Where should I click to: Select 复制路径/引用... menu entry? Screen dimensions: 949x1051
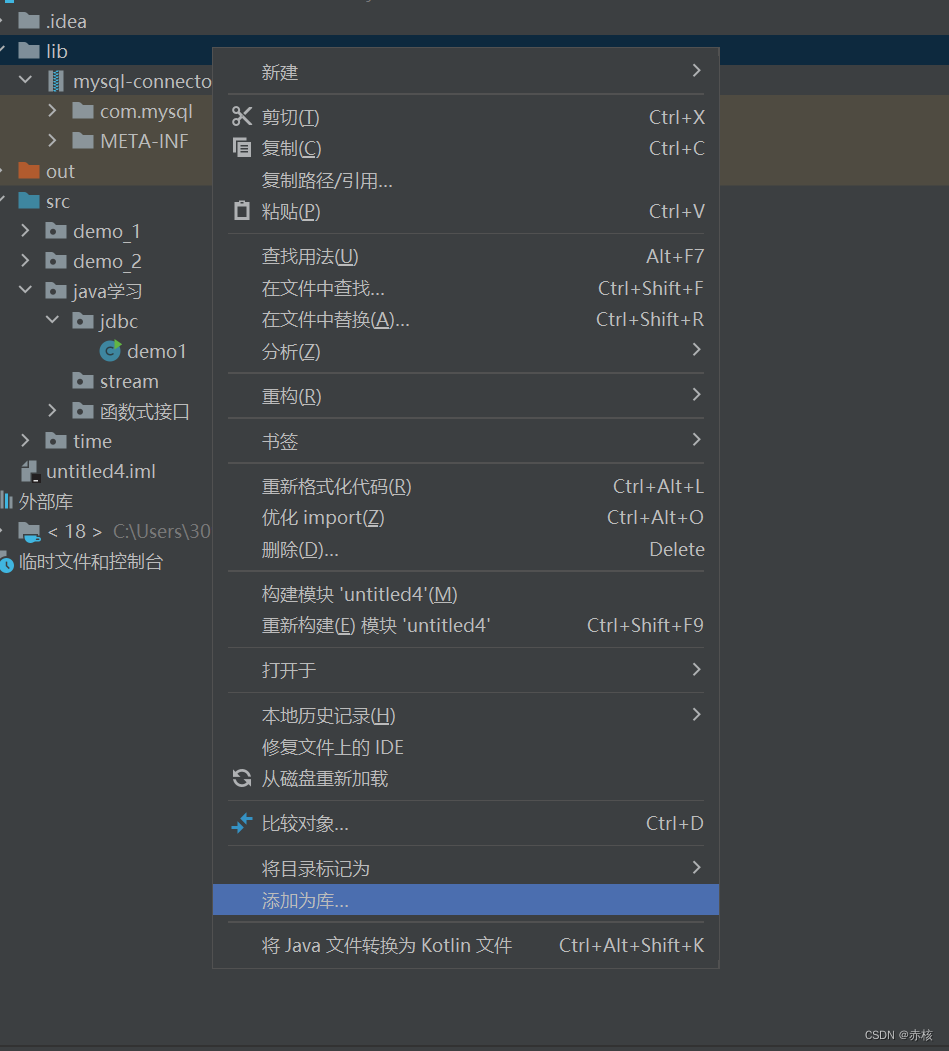tap(466, 180)
